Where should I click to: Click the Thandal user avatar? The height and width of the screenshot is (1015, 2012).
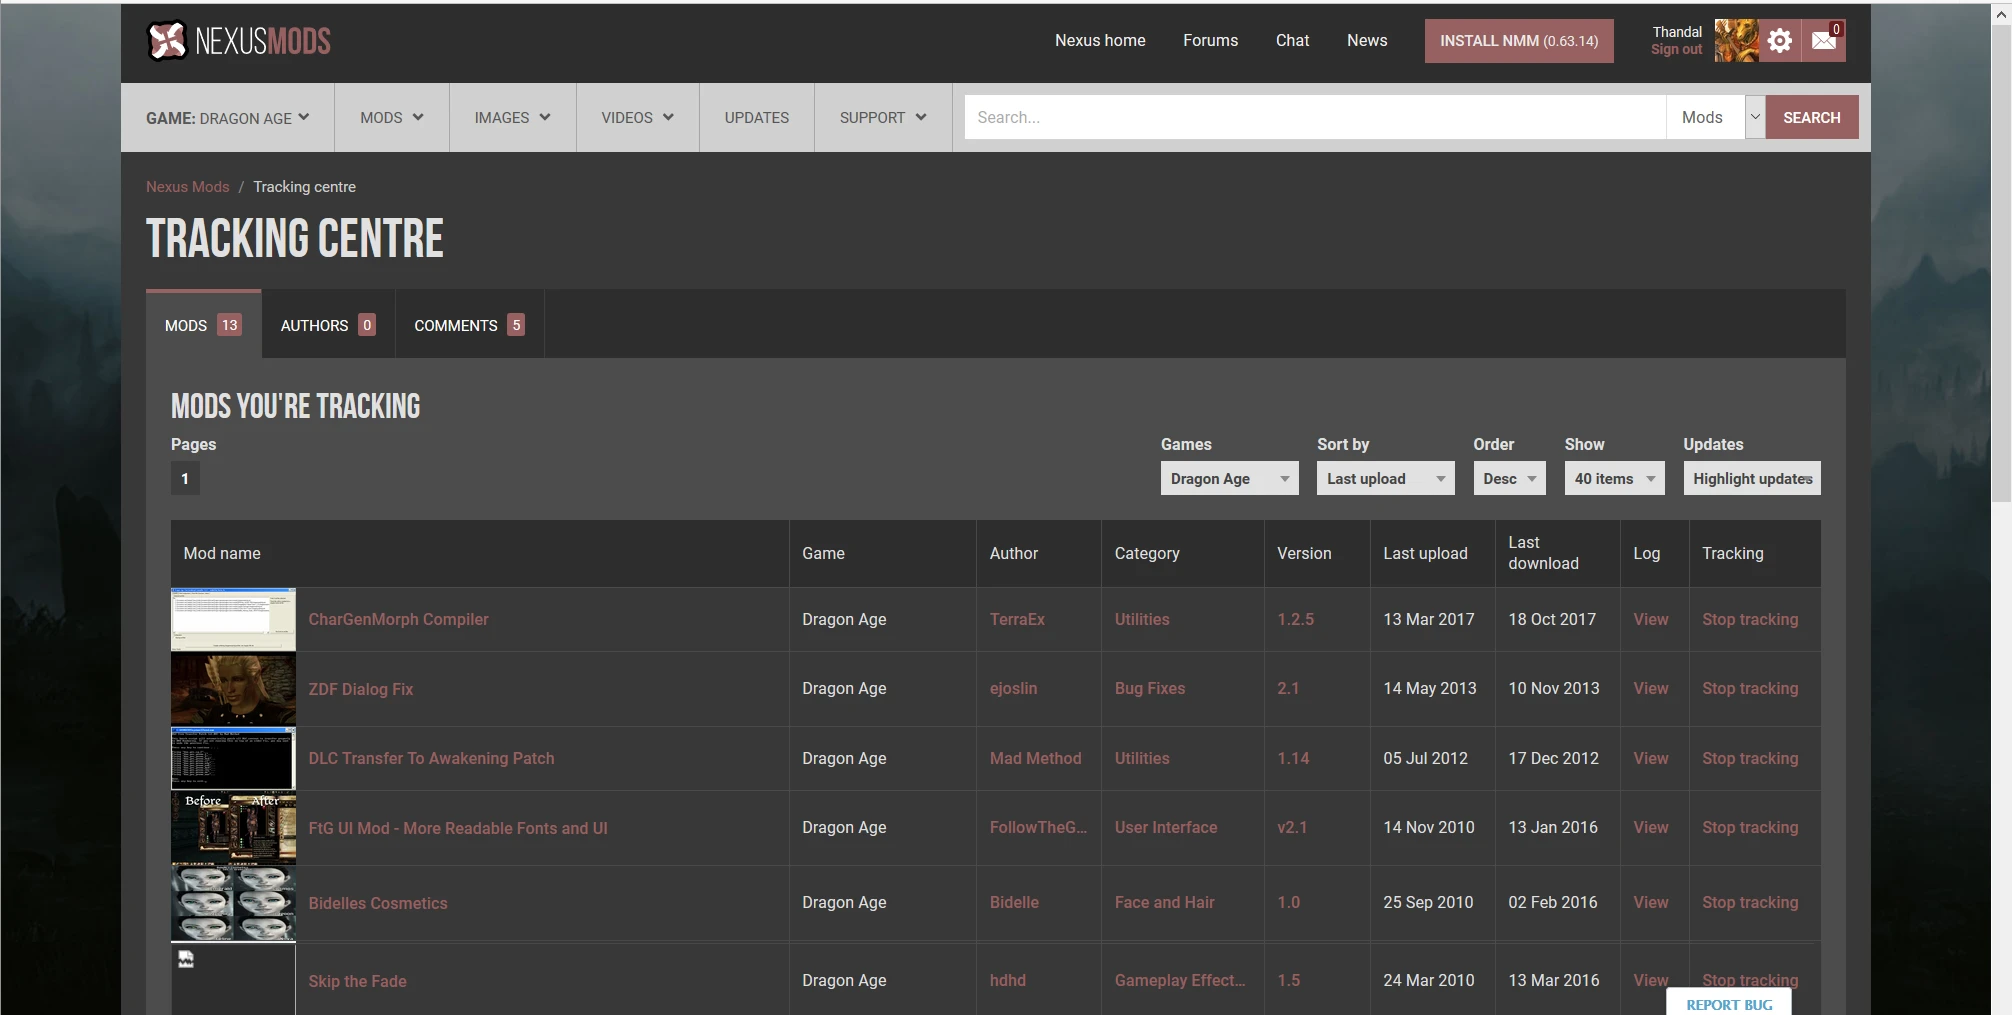pos(1737,41)
